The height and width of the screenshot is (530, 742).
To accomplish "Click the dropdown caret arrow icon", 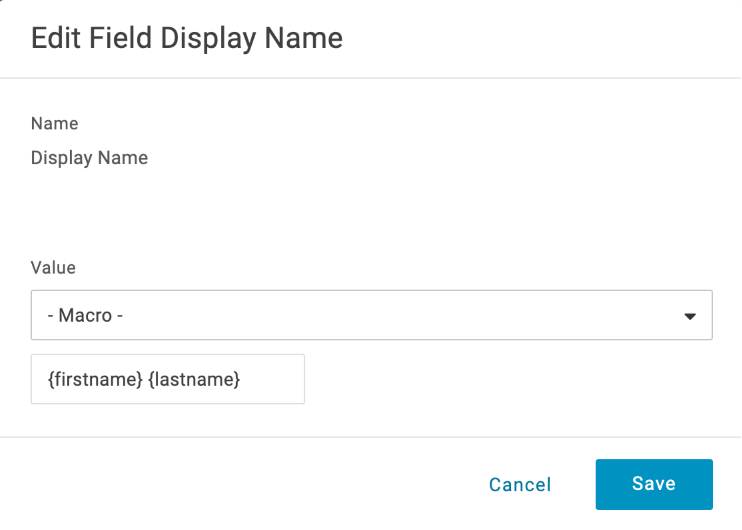I will pyautogui.click(x=689, y=317).
